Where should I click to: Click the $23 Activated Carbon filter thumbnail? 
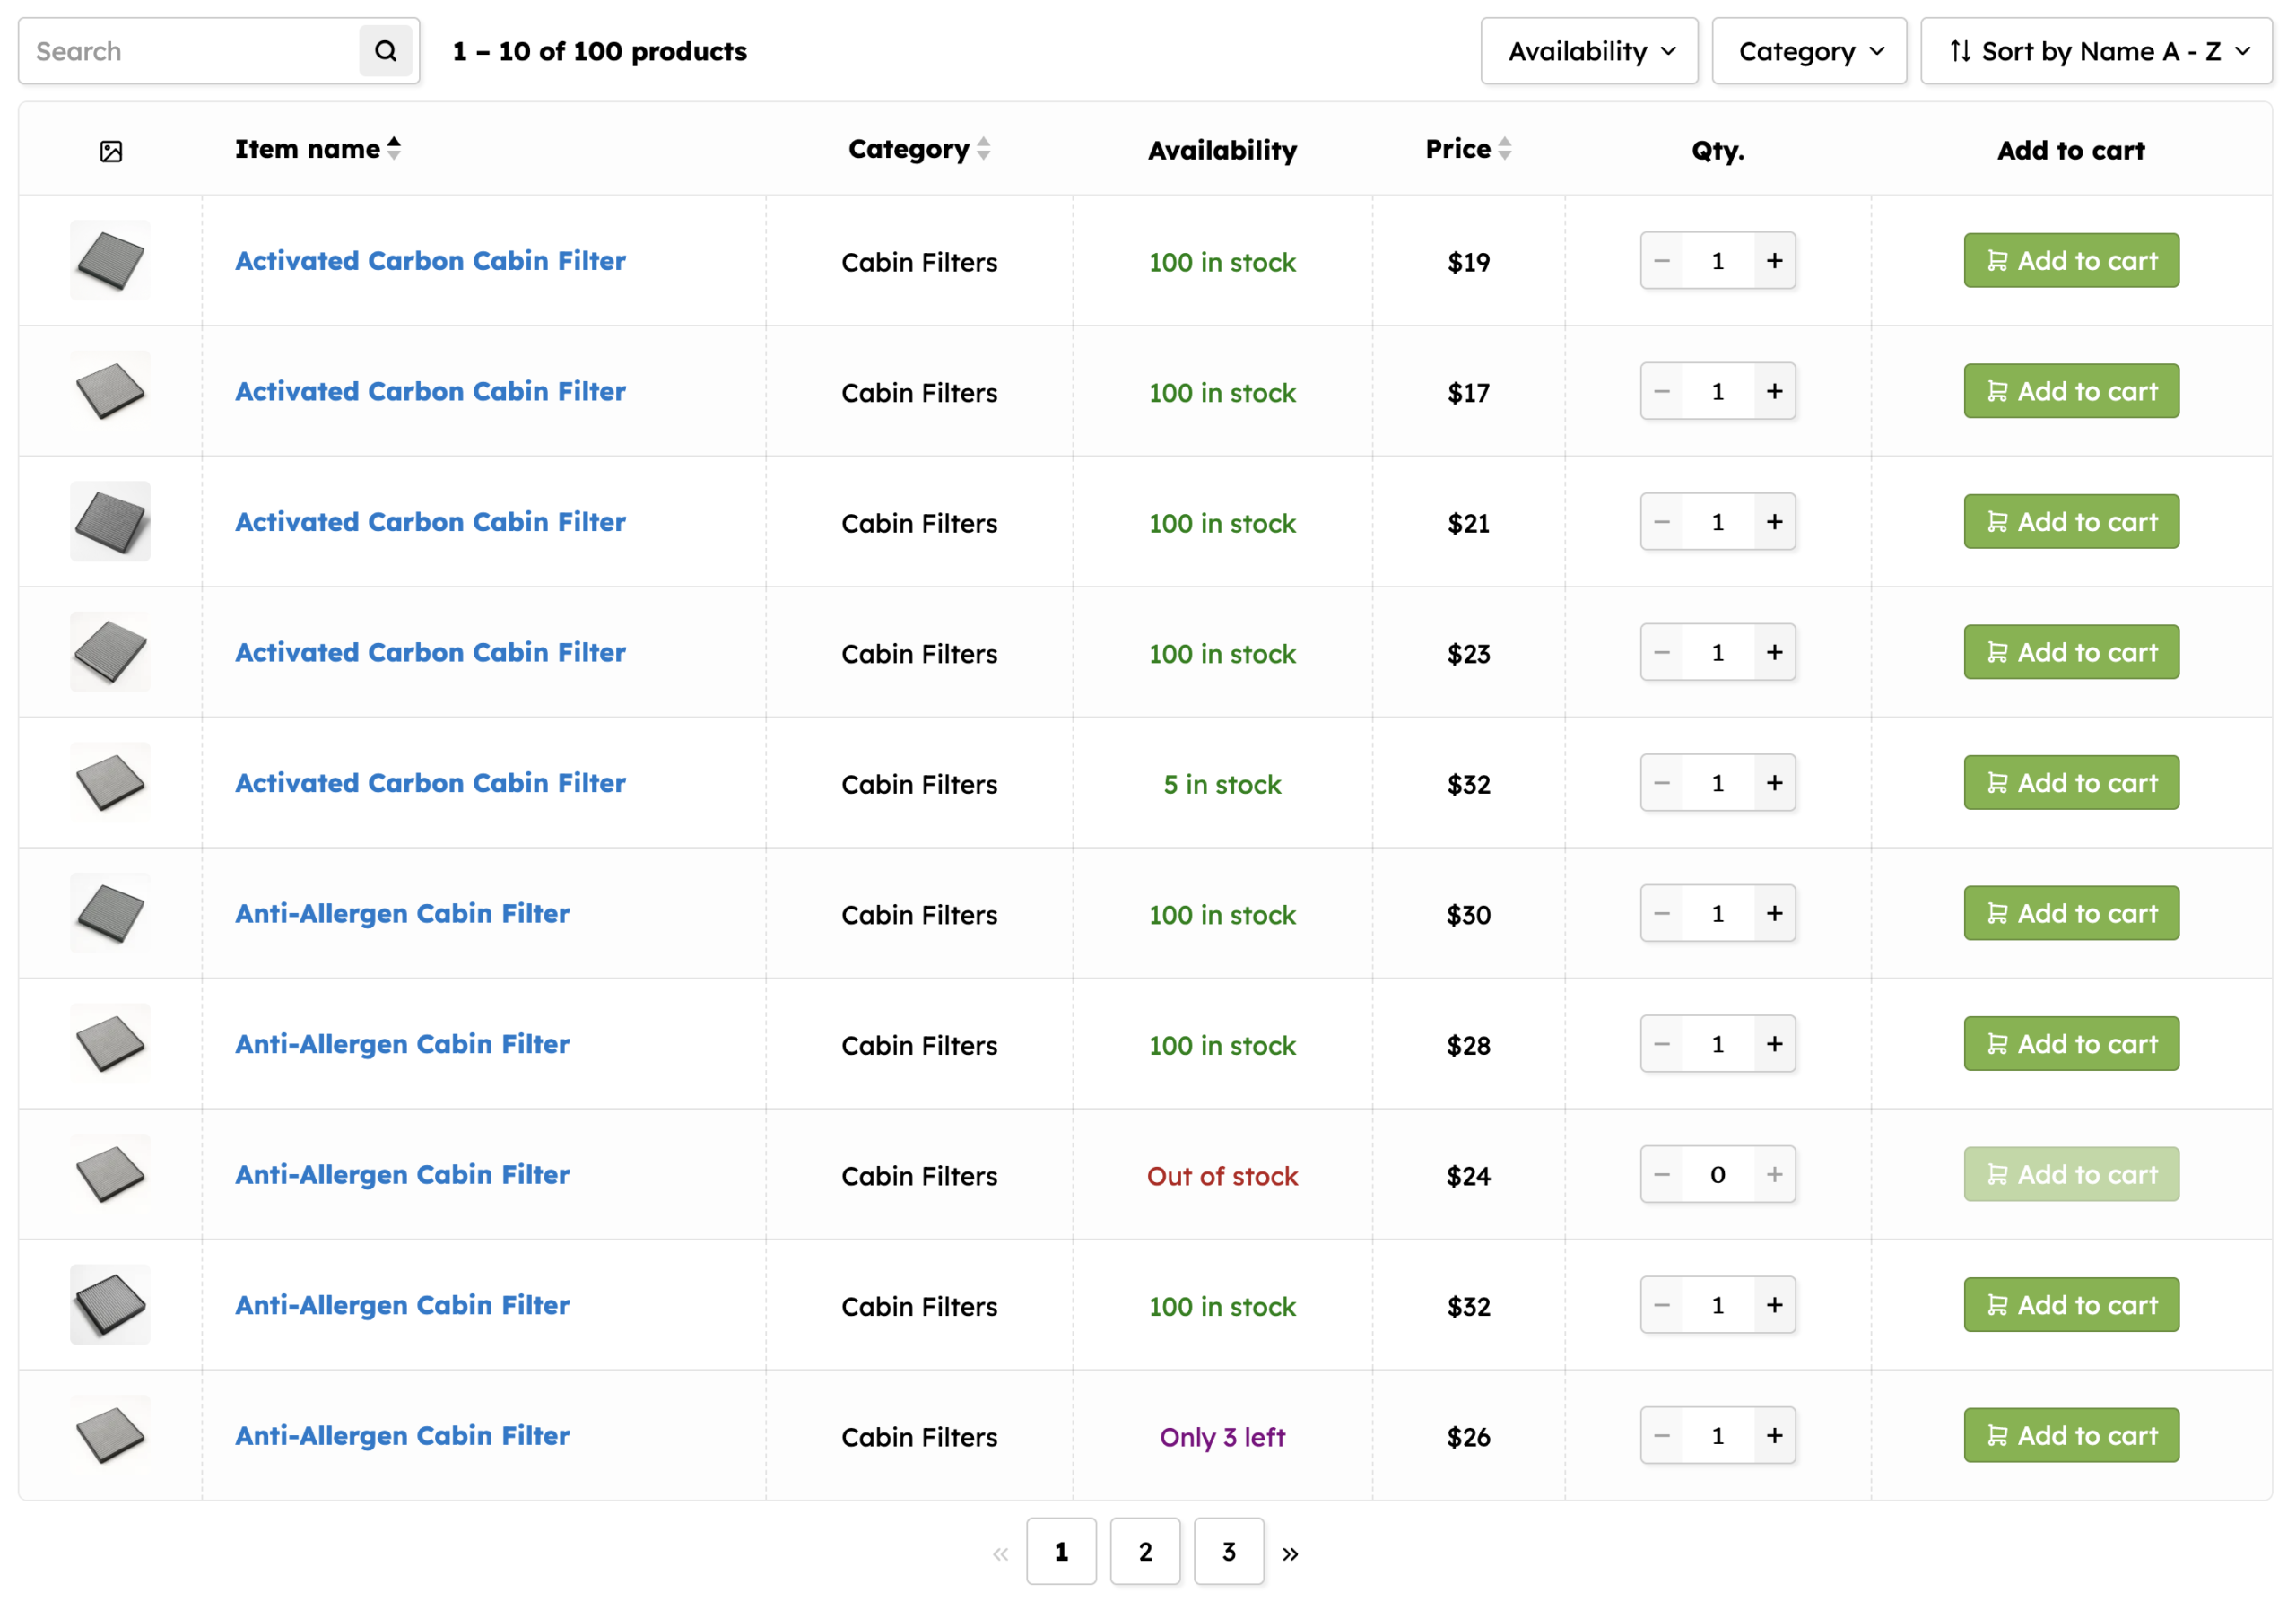pyautogui.click(x=110, y=652)
